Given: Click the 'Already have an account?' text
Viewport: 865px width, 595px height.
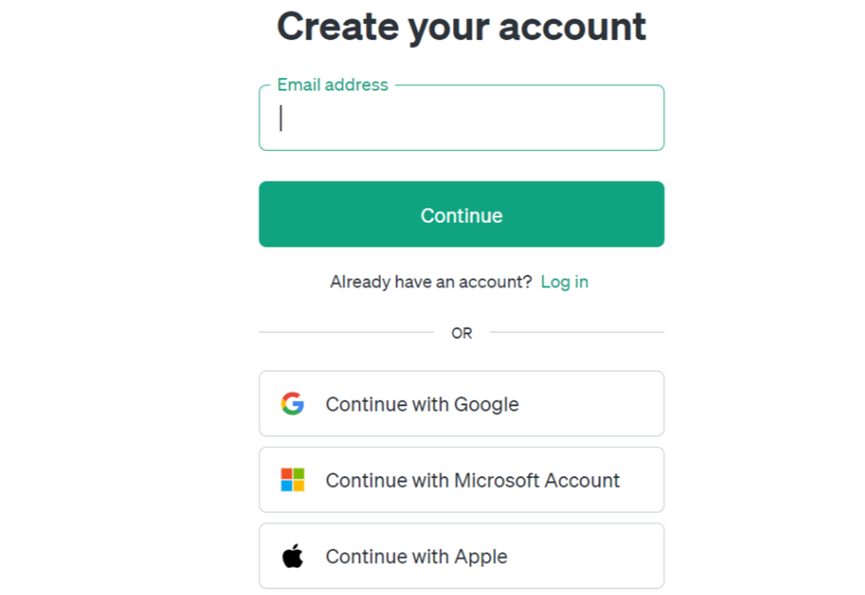Looking at the screenshot, I should [431, 282].
